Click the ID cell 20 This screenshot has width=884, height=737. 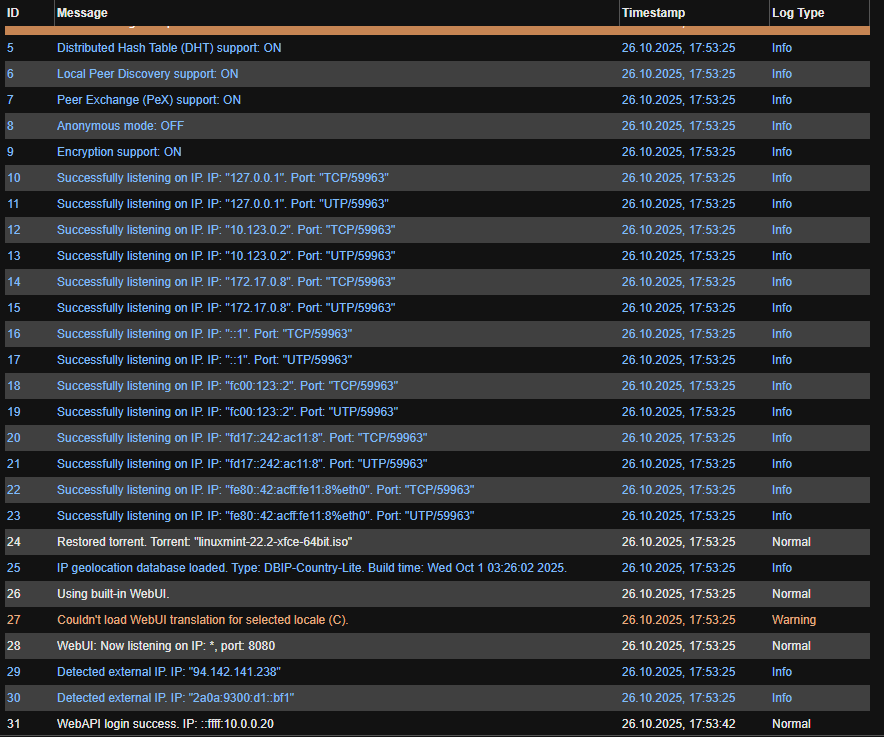click(x=14, y=437)
